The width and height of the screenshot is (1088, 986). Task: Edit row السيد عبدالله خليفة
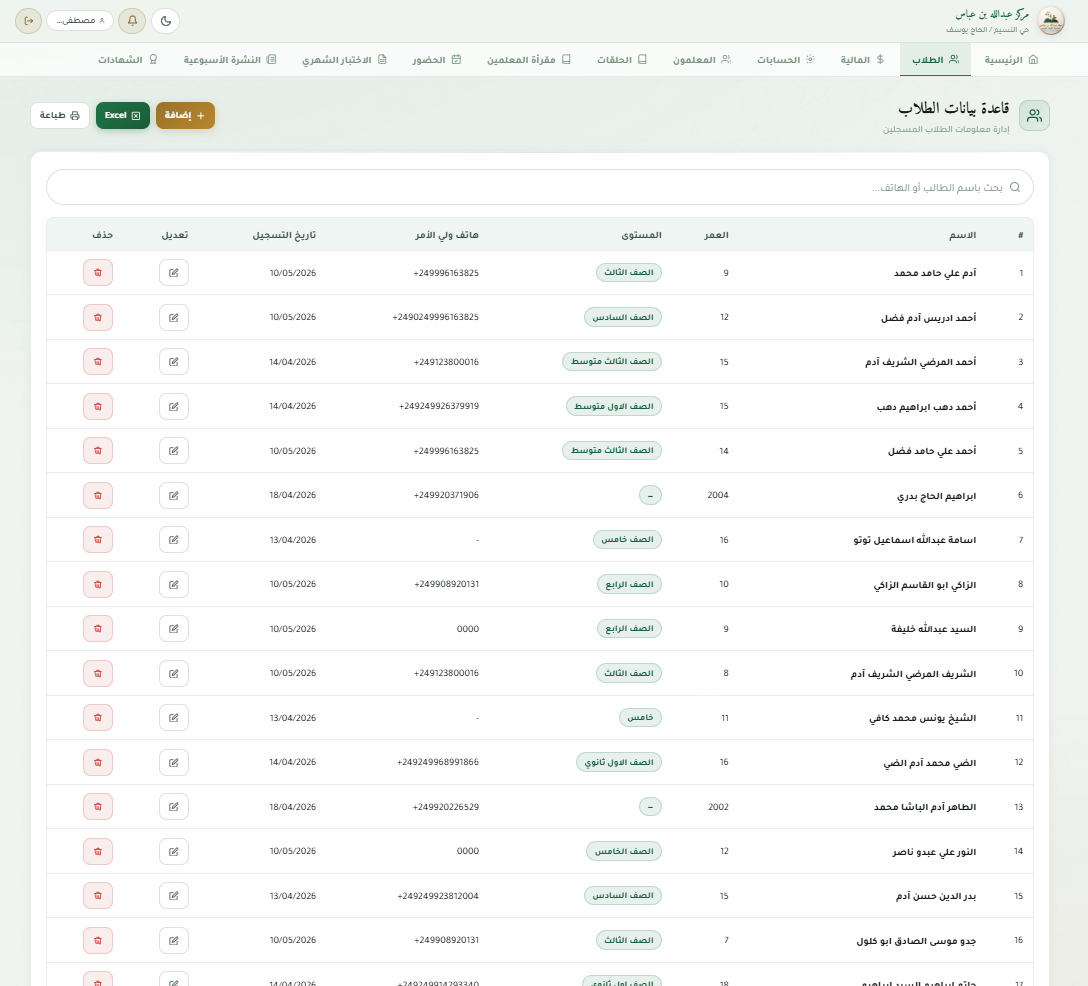(x=173, y=629)
